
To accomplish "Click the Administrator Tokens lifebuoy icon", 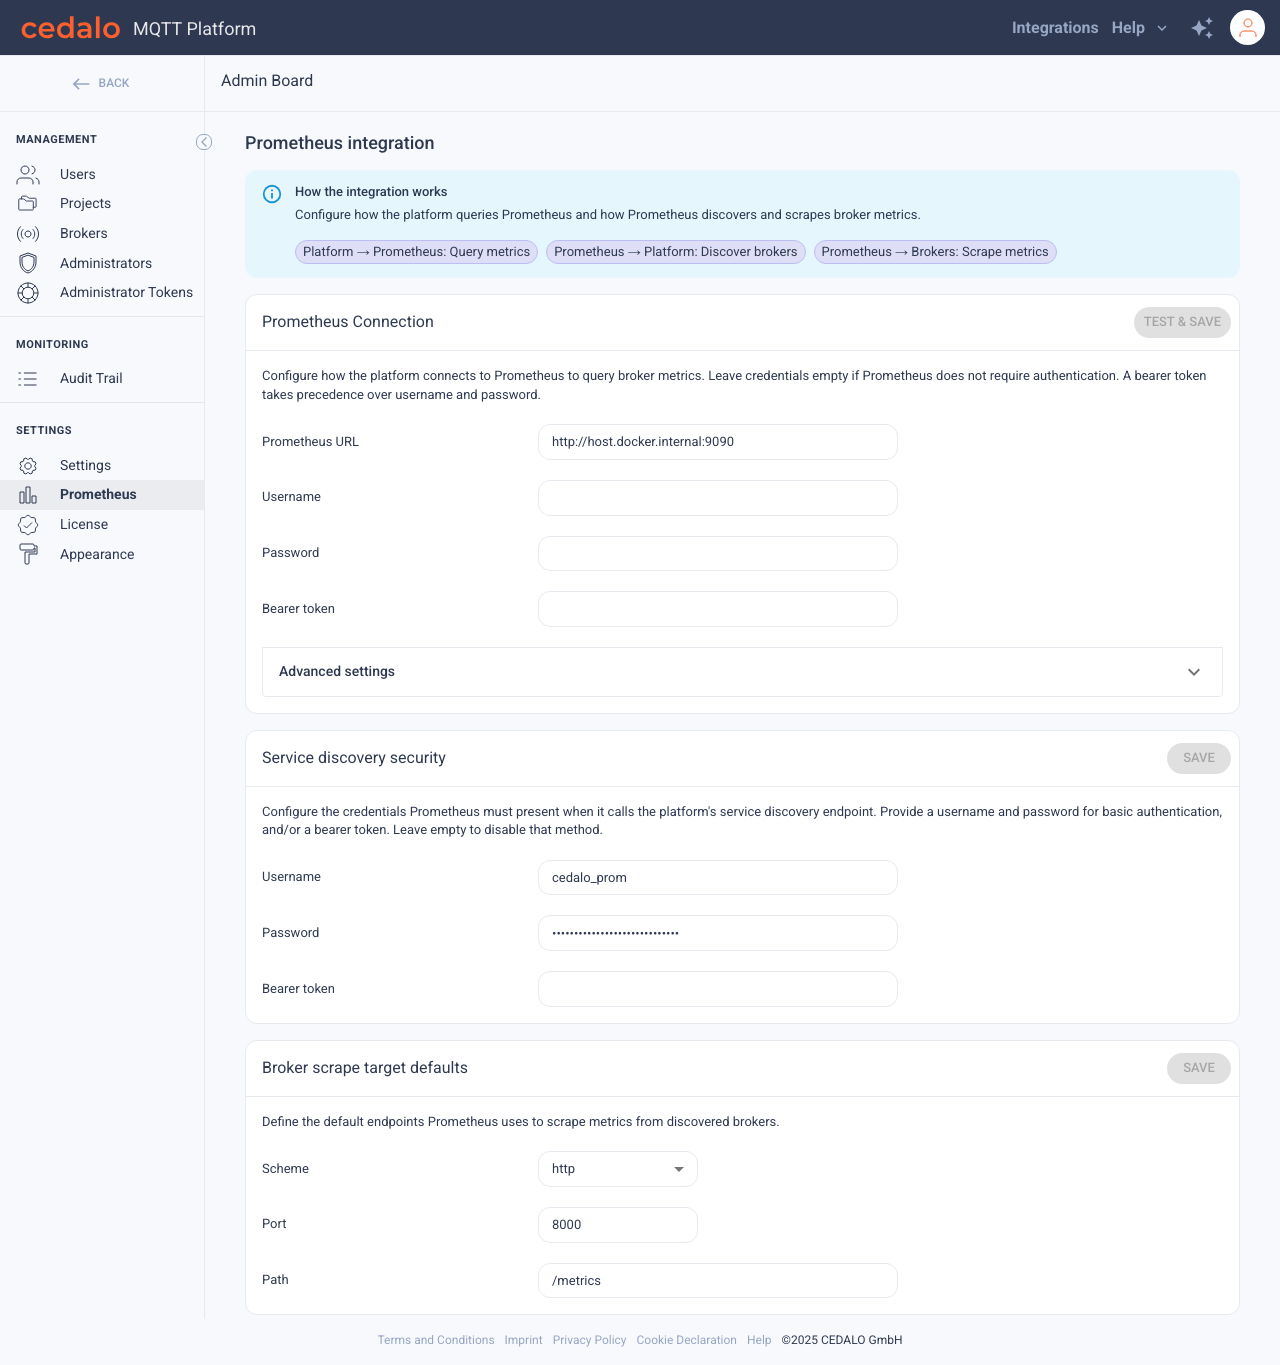I will 28,293.
